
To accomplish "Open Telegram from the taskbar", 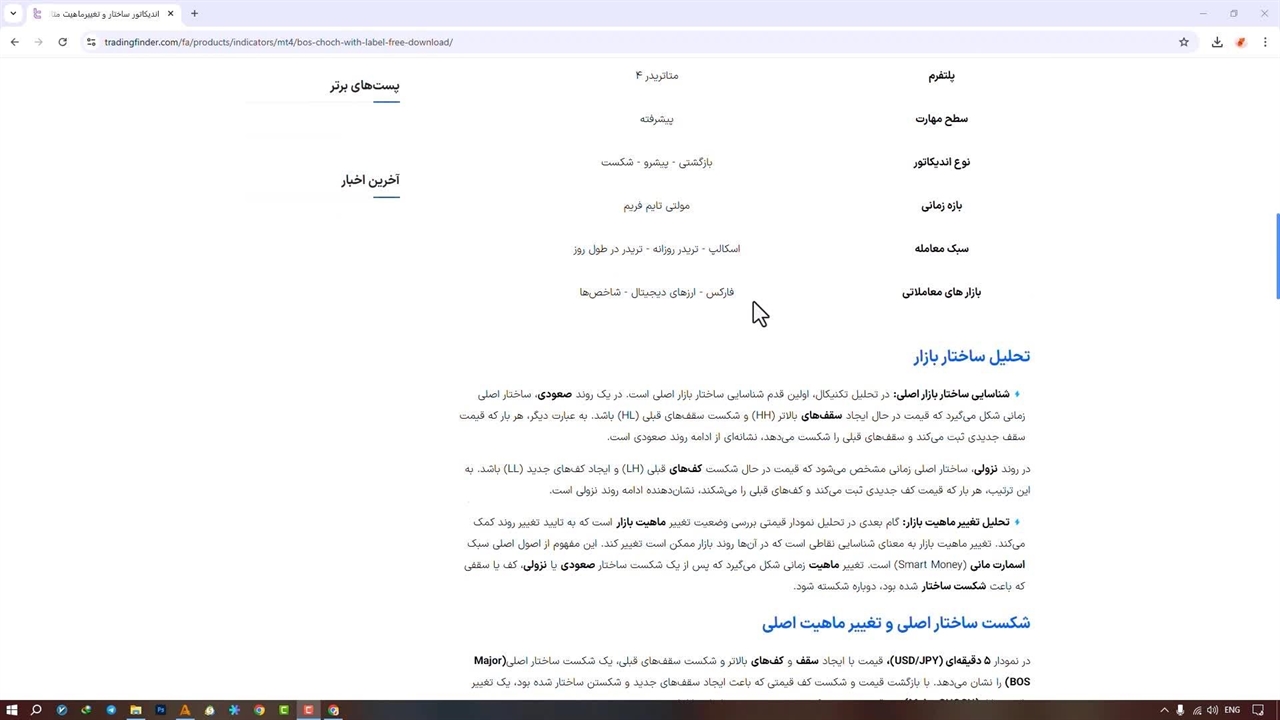I will tap(111, 710).
